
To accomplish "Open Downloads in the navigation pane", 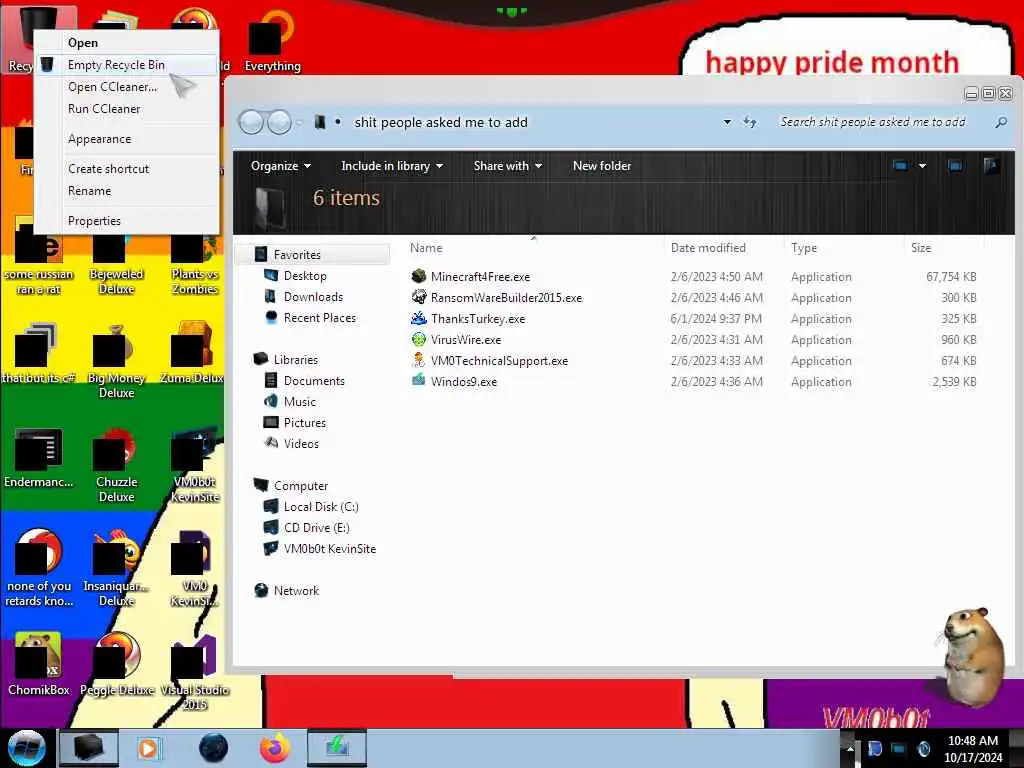I will pyautogui.click(x=313, y=297).
